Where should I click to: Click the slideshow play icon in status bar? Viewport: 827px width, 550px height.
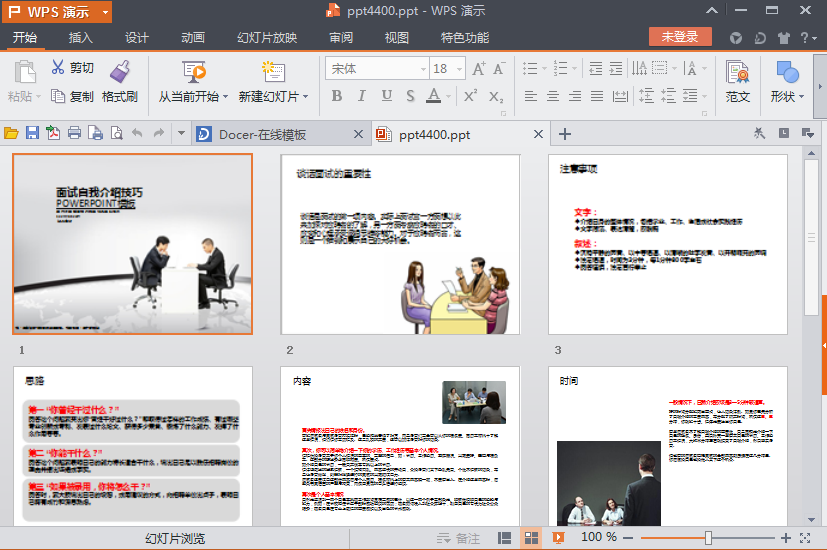click(x=558, y=537)
